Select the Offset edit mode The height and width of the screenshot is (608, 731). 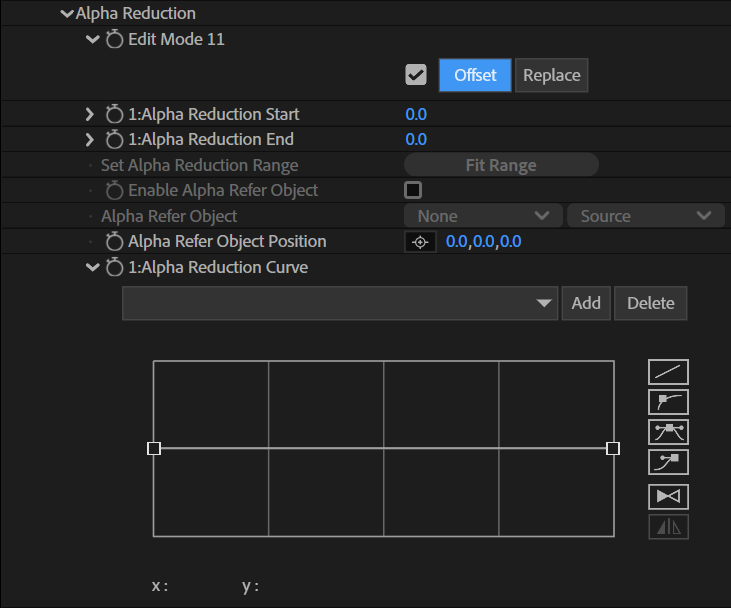[x=475, y=75]
